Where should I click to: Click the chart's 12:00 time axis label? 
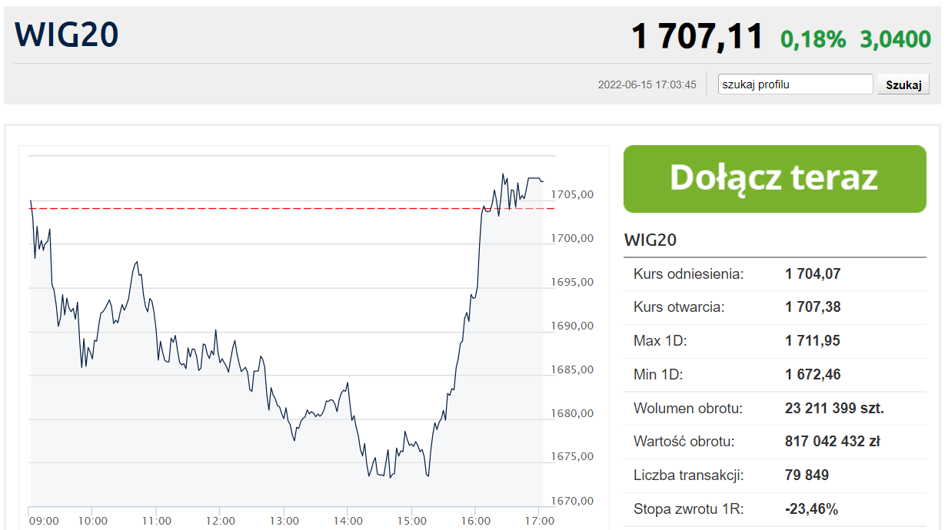(220, 521)
